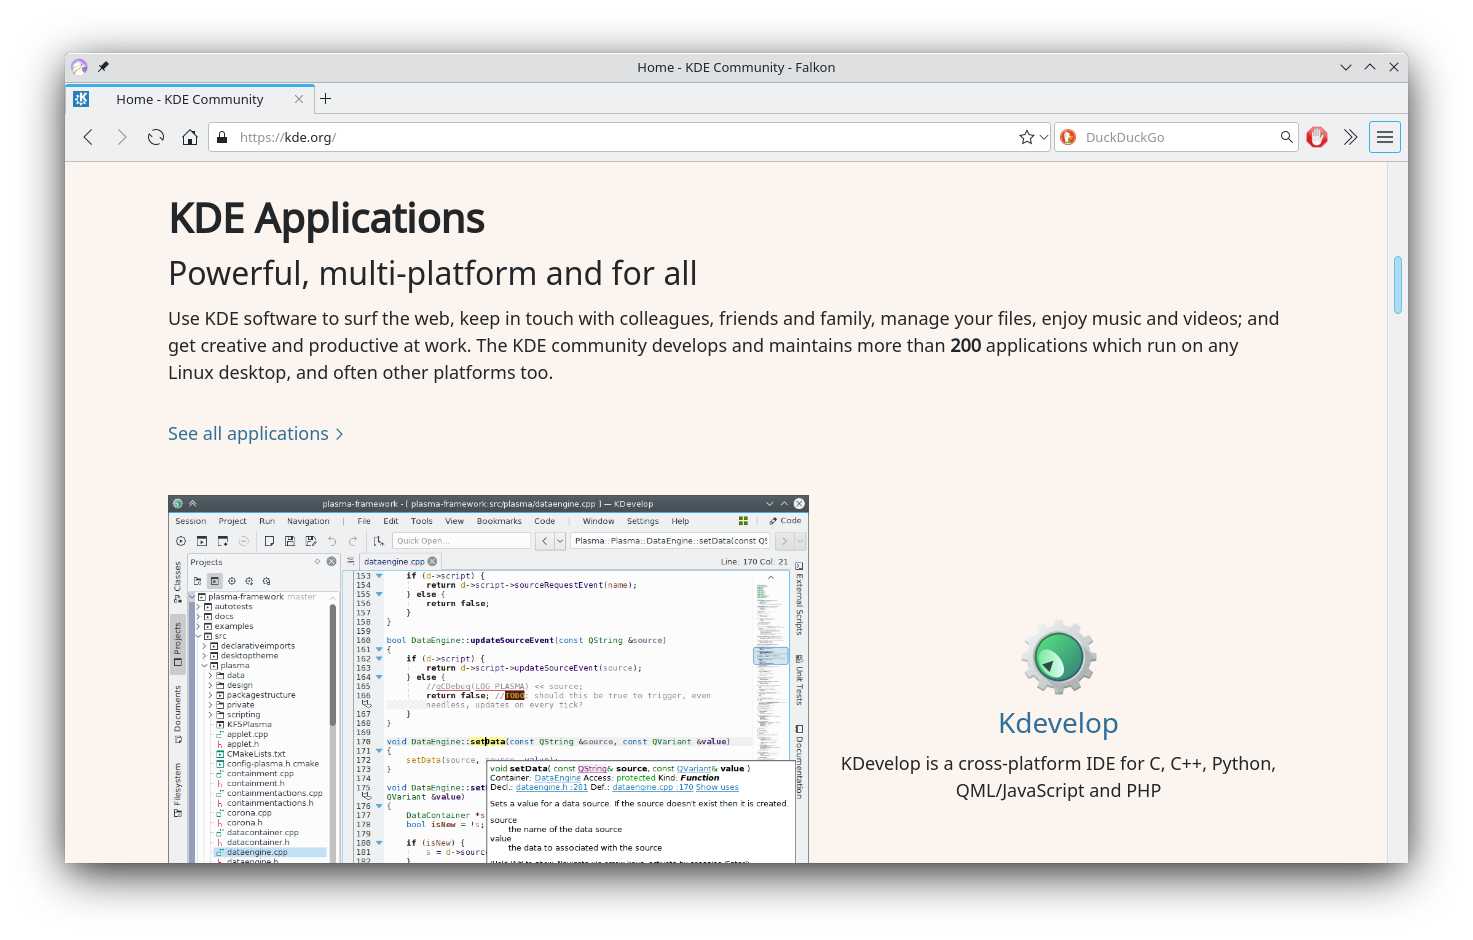The width and height of the screenshot is (1473, 940).
Task: Click 'Powerful, multi-platform and for all' subtitle
Action: click(433, 273)
